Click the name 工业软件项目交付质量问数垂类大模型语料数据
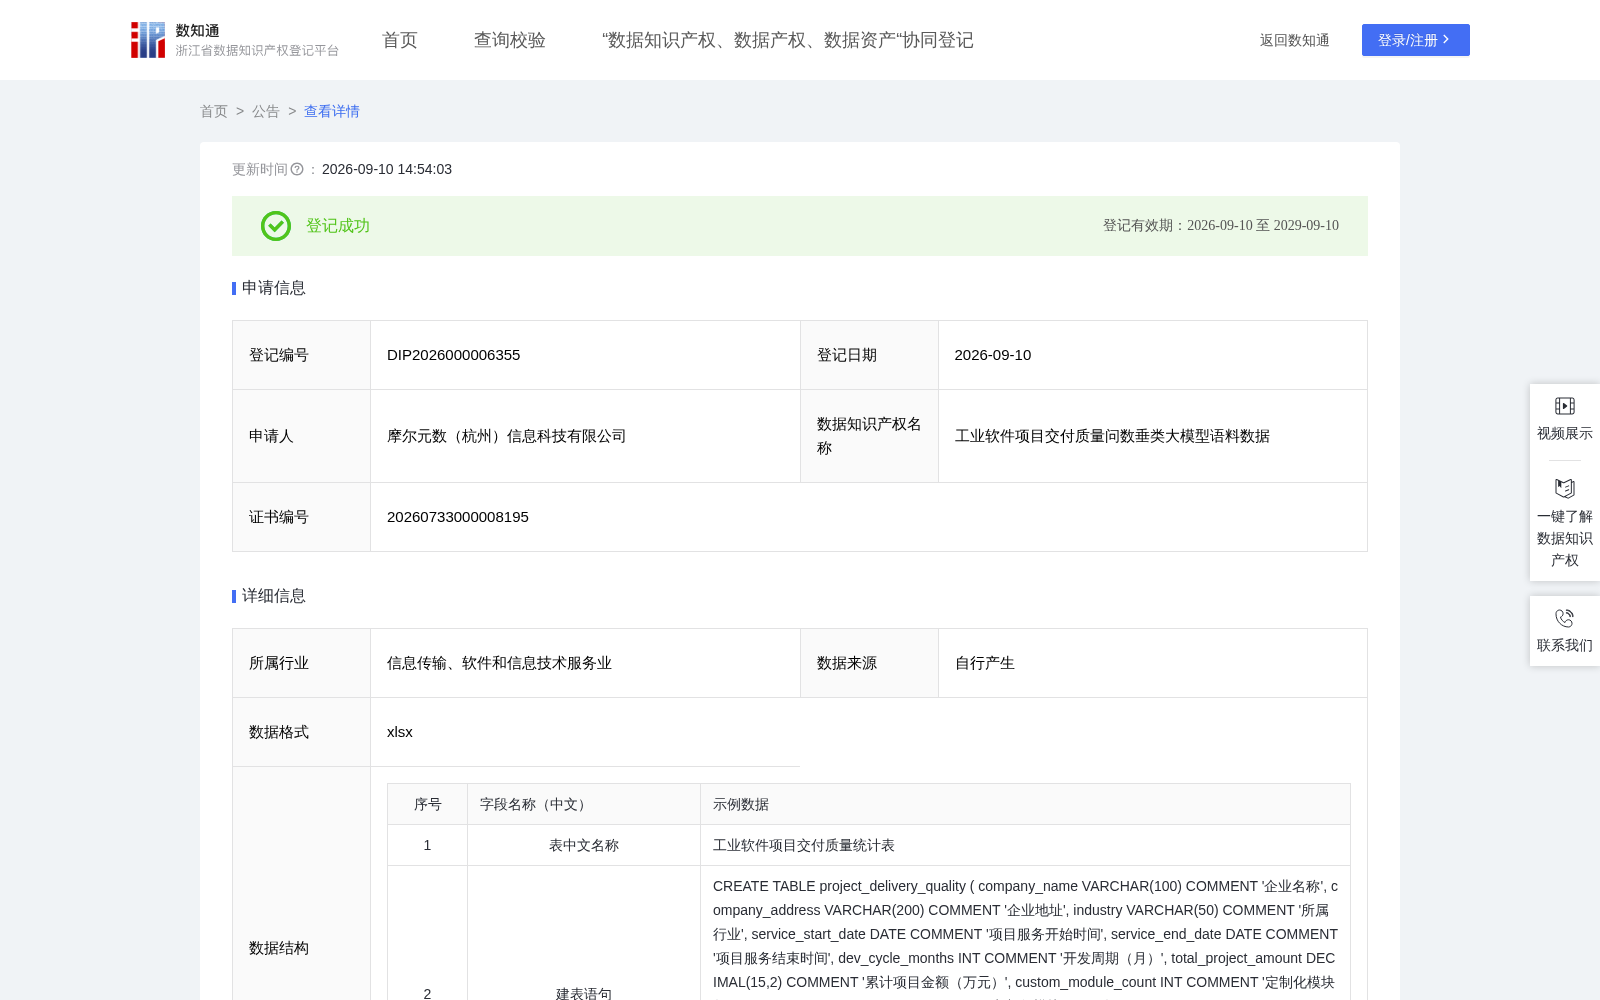 point(1112,436)
